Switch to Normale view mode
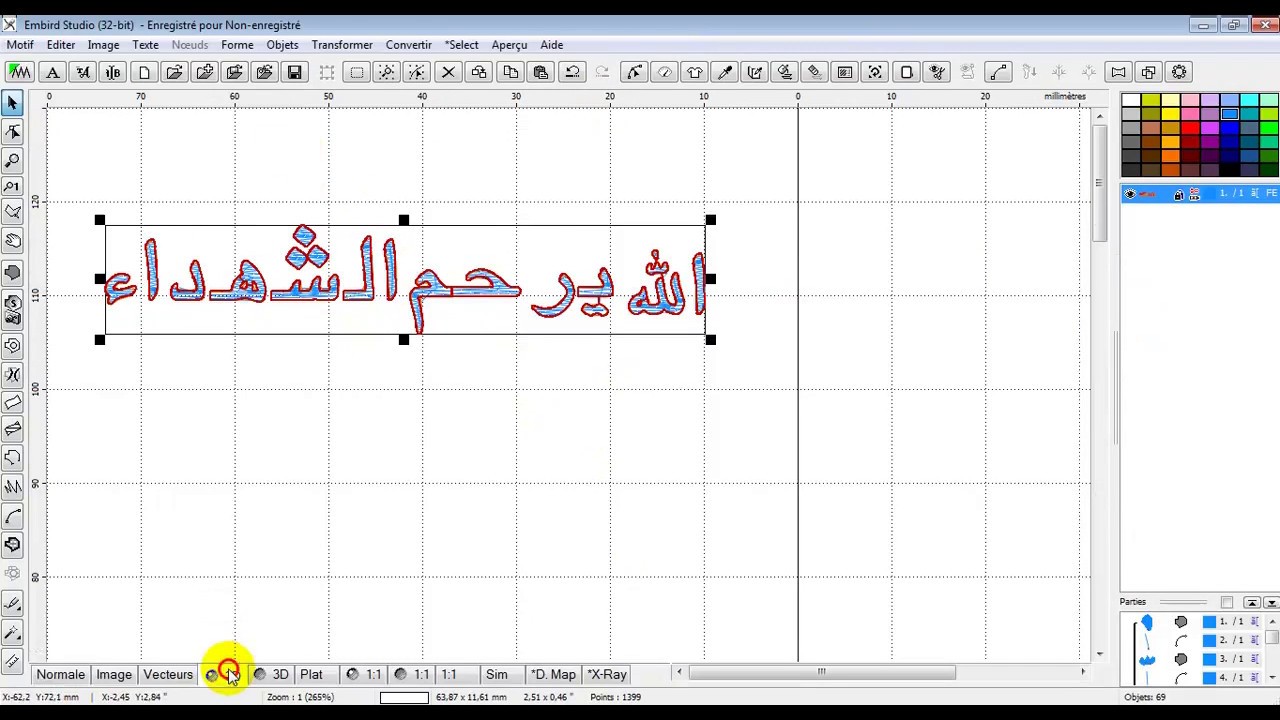This screenshot has width=1280, height=720. point(60,674)
